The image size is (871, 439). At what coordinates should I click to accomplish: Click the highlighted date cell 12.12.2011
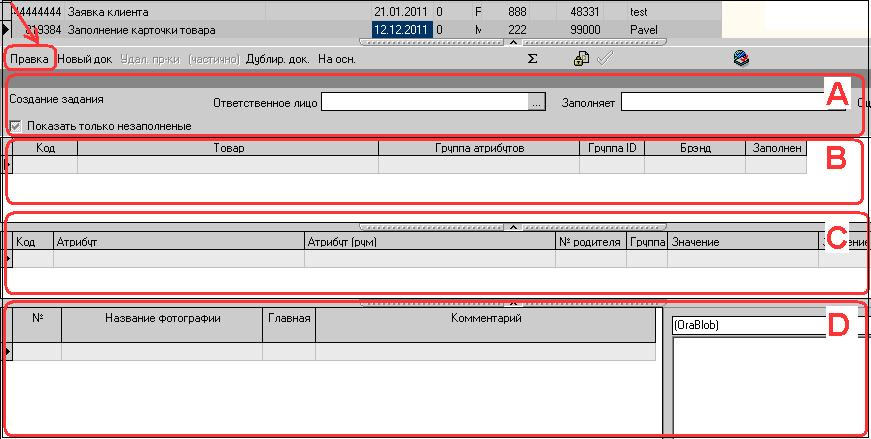point(402,29)
